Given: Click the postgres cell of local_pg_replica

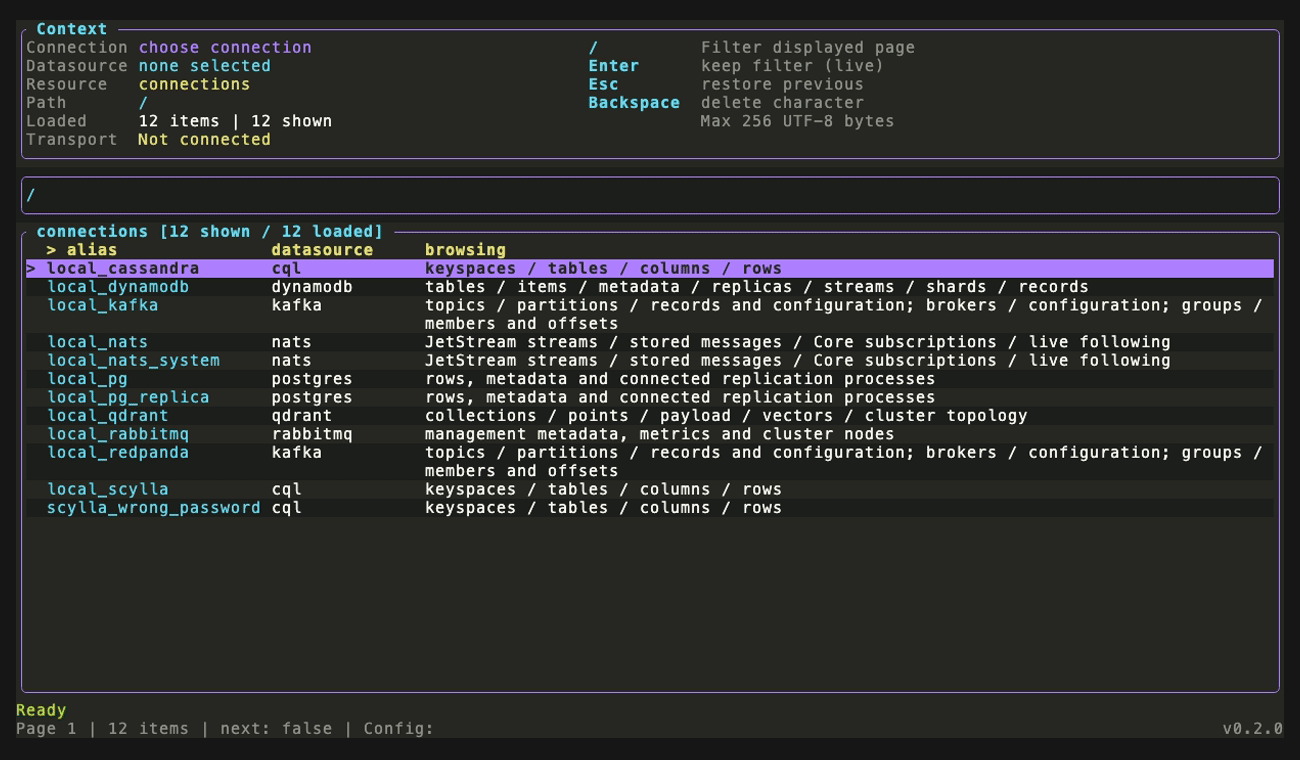Looking at the screenshot, I should (x=312, y=397).
